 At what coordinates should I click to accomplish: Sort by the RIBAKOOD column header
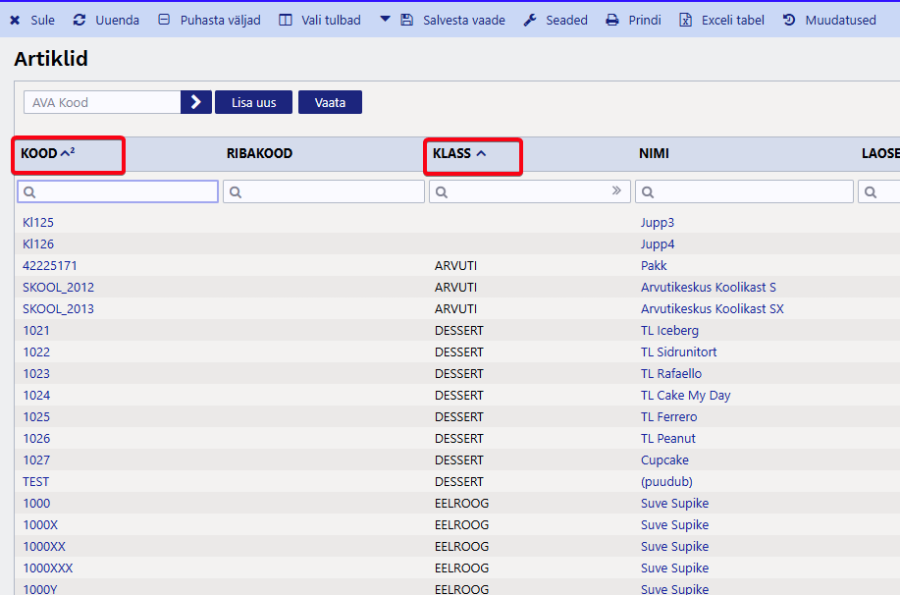point(259,154)
